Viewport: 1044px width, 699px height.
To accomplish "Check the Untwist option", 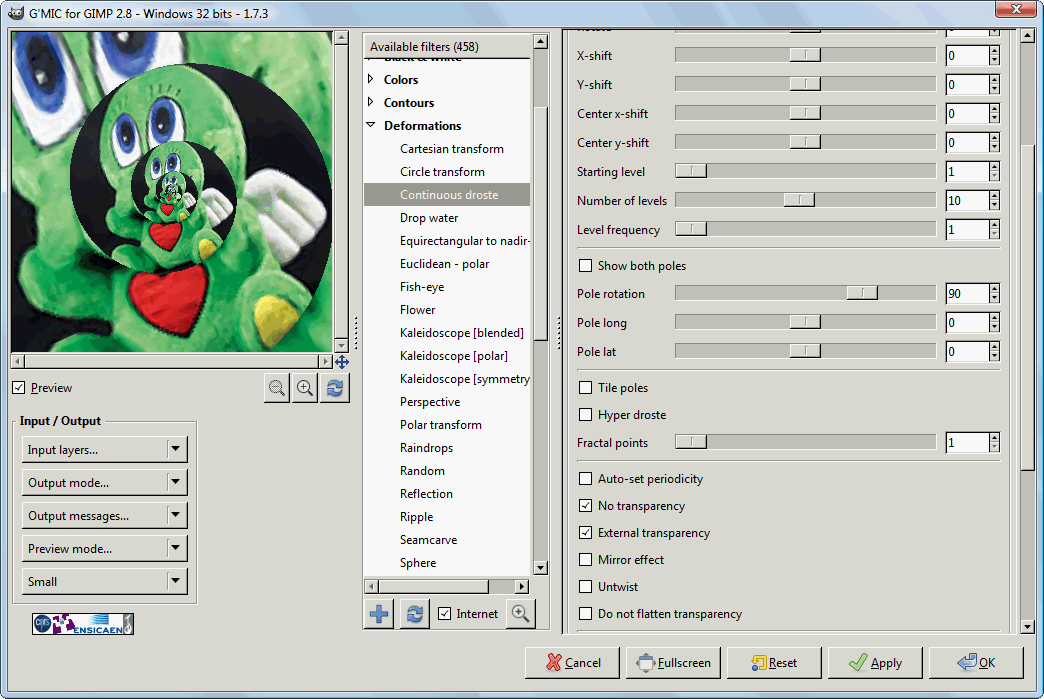I will tap(585, 586).
